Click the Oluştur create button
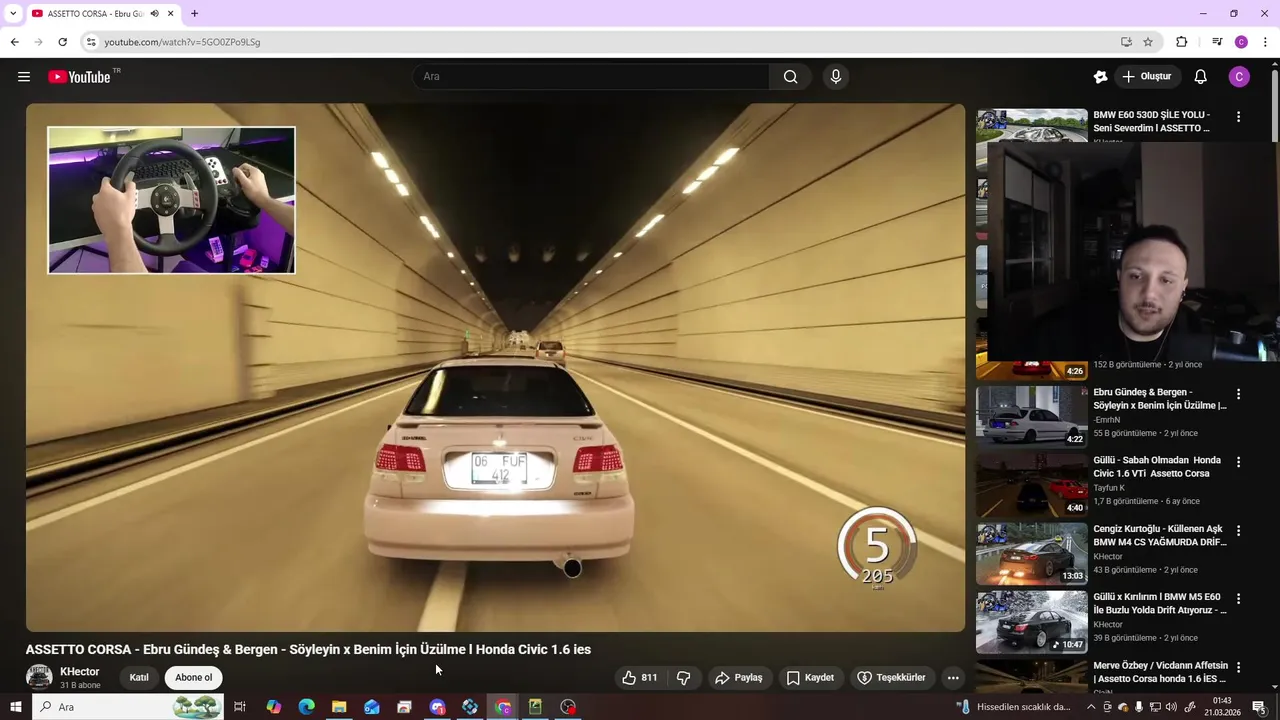 1146,77
